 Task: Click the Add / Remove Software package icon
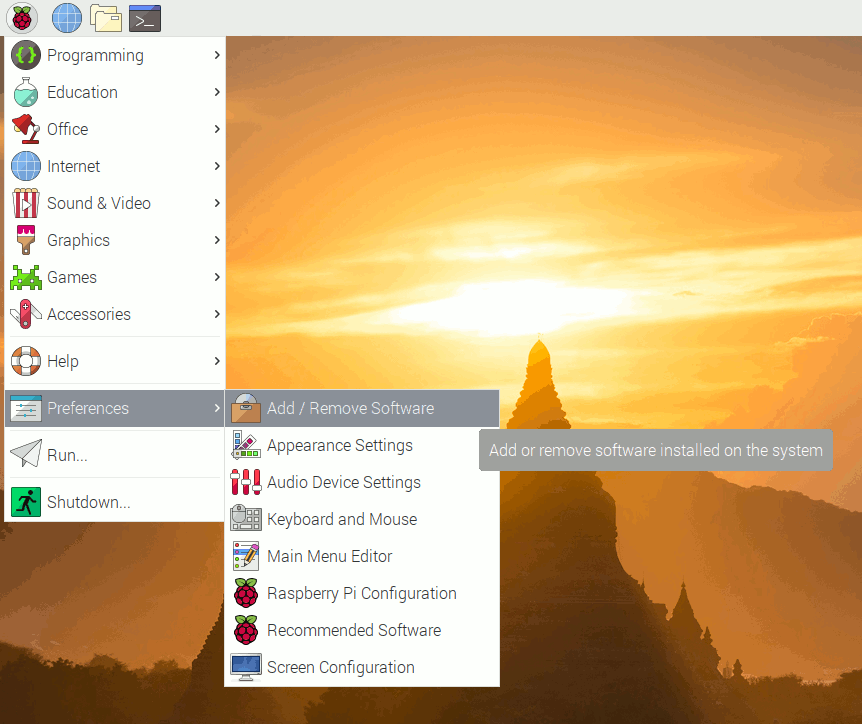[246, 408]
